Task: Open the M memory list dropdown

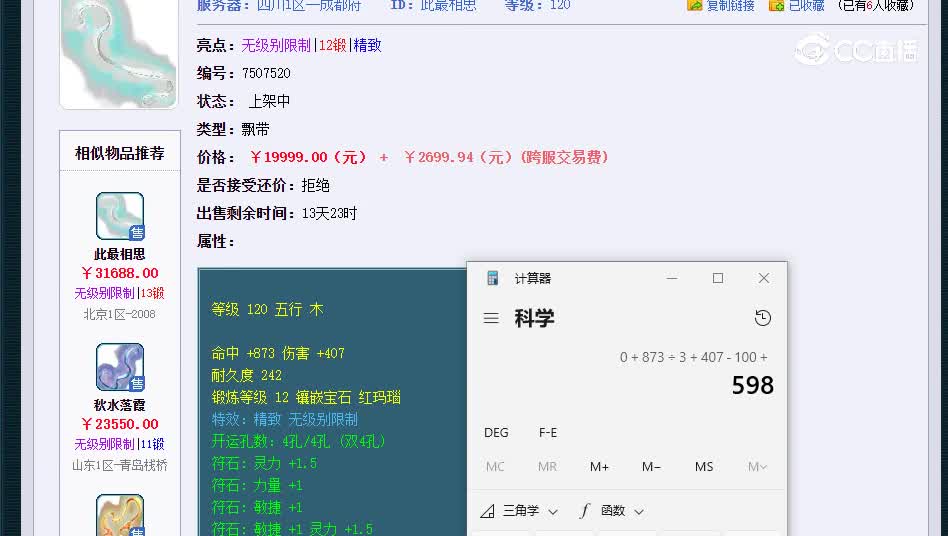Action: 757,467
